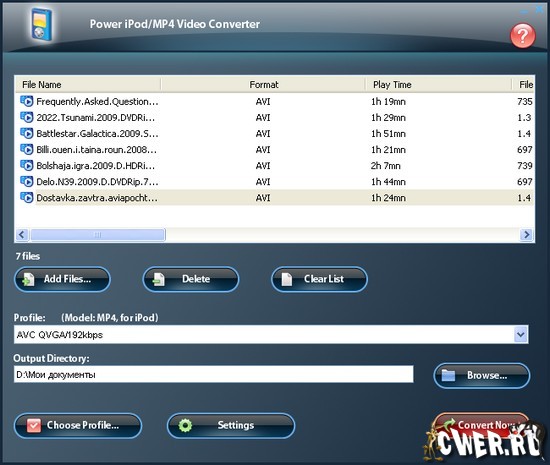Click video icon beside Battlestar.Galactica.2009 file

[x=27, y=133]
